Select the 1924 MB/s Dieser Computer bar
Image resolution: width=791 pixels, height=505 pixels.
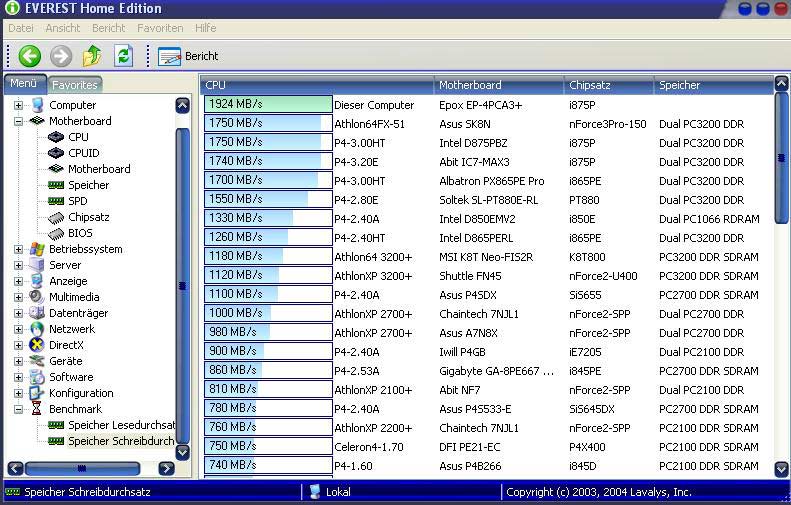268,104
